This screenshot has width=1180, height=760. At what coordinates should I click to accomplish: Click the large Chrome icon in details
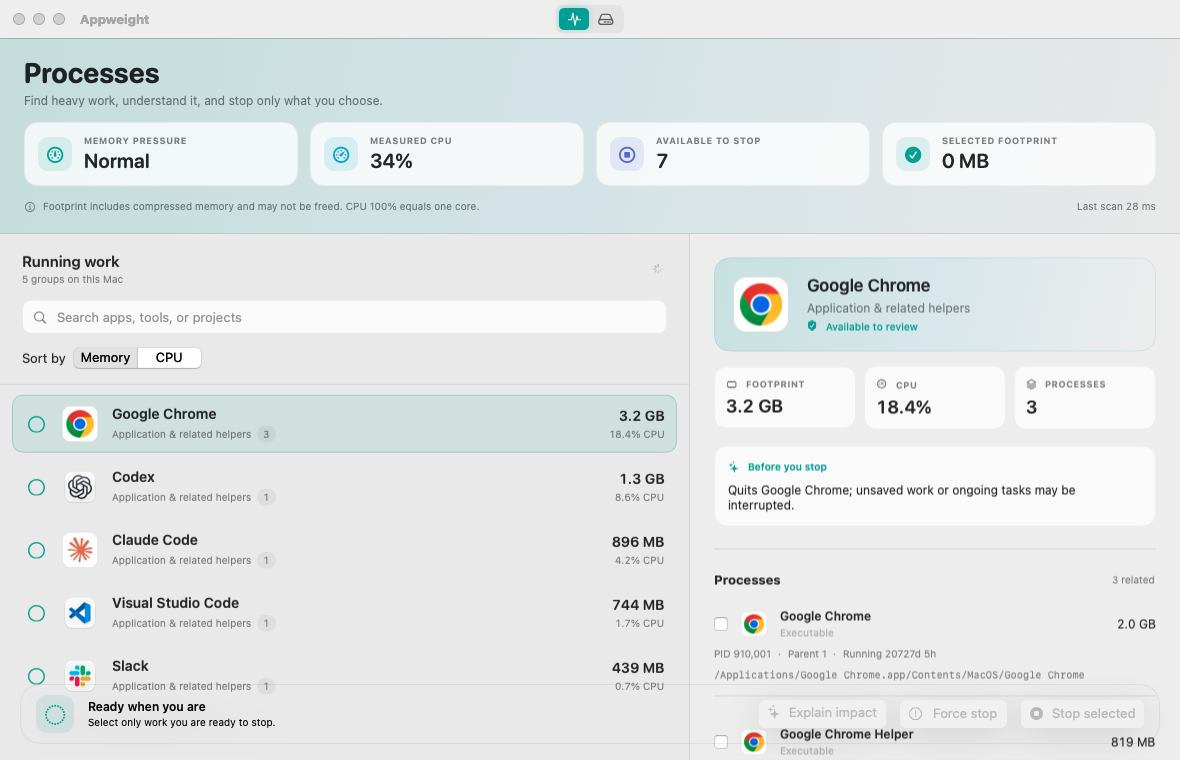click(x=761, y=304)
